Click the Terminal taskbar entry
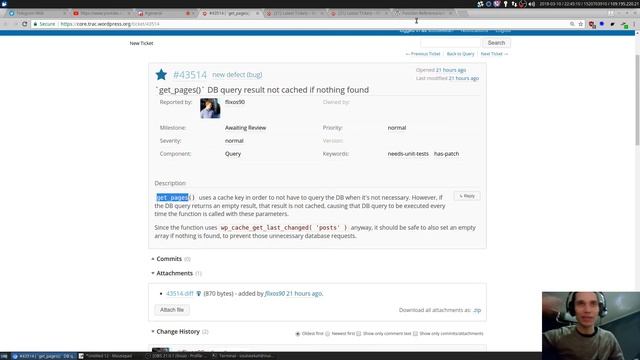The height and width of the screenshot is (360, 640). pos(244,356)
